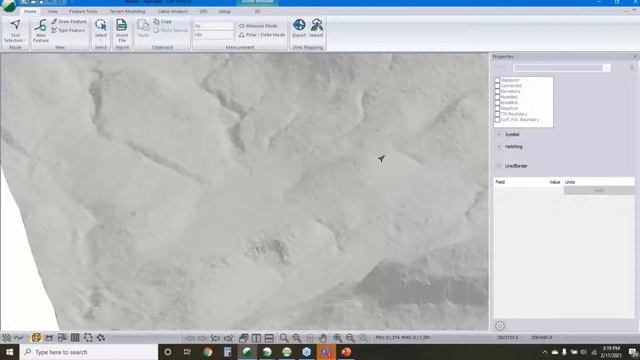
Task: Open the red PowerPoint taskbar app
Action: 346,352
